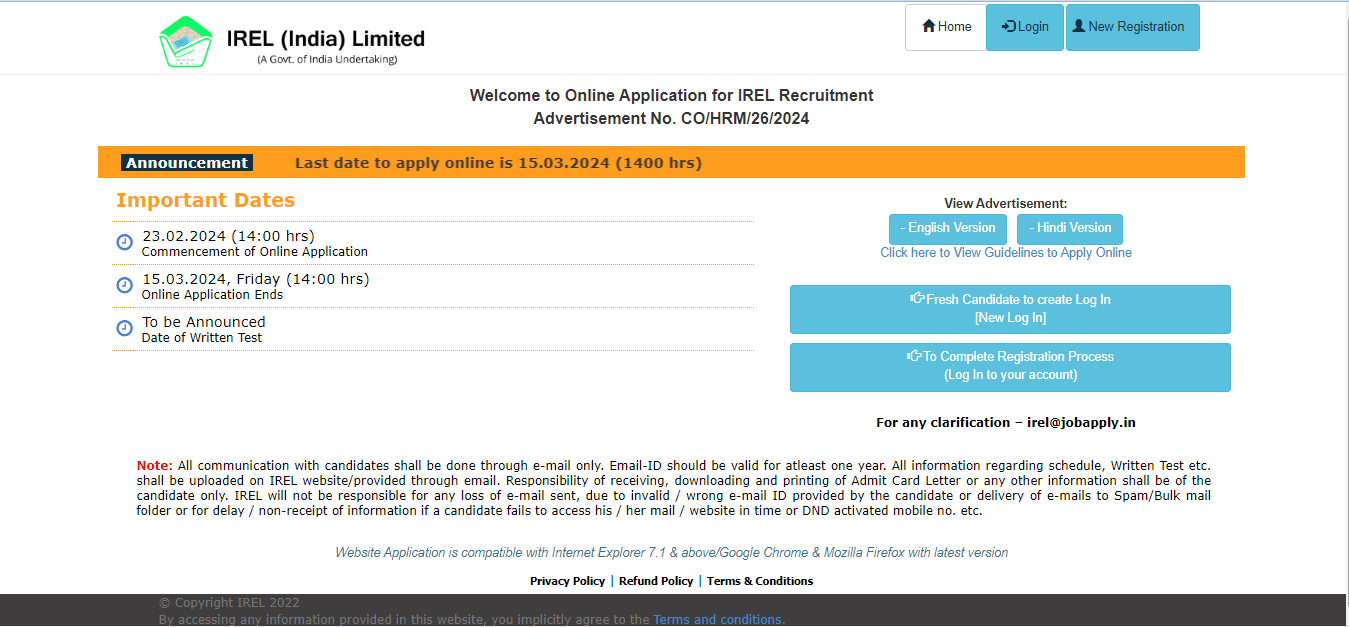Click the '23.02.2024 (14:00 hrs)' date text
This screenshot has height=627, width=1349.
[x=228, y=236]
